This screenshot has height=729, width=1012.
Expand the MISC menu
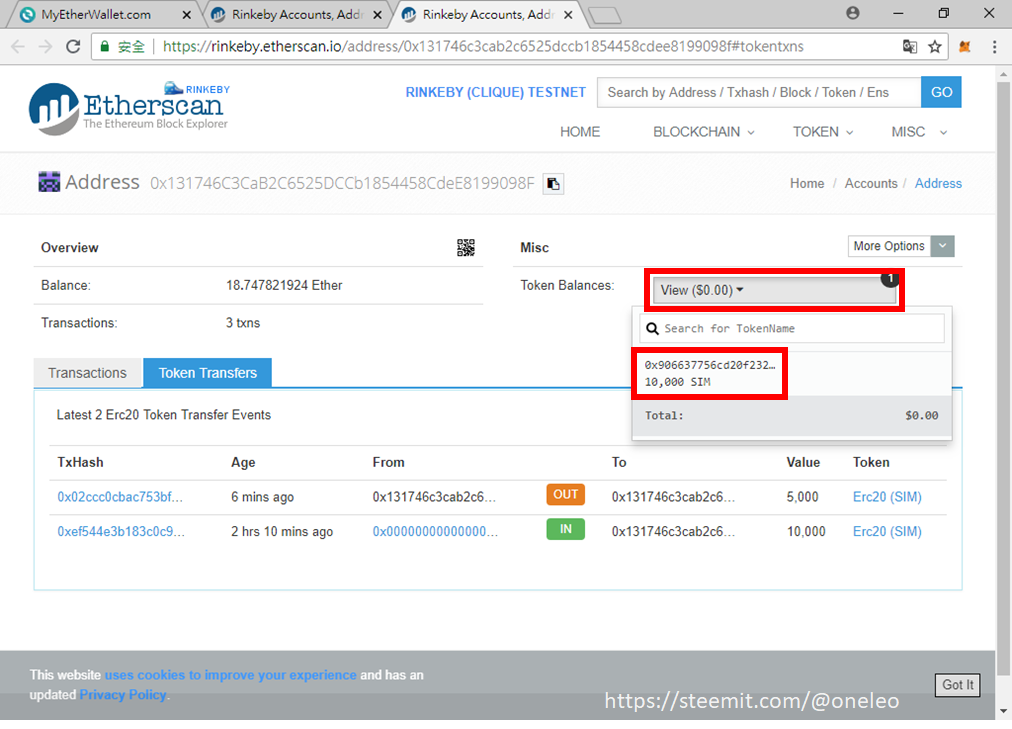point(919,132)
